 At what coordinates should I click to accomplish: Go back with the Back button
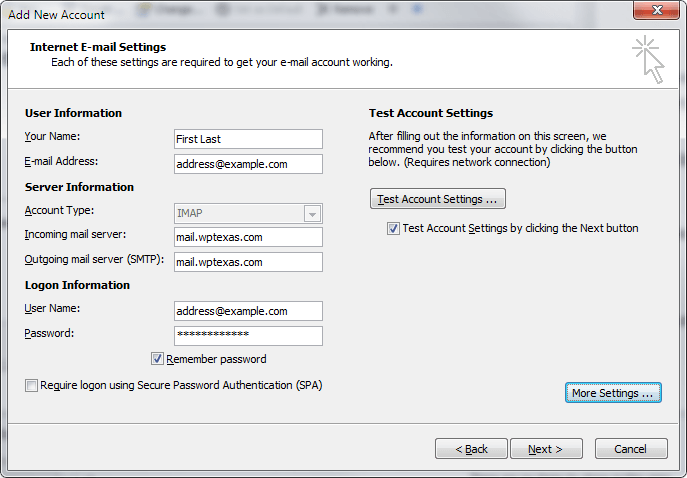[471, 449]
